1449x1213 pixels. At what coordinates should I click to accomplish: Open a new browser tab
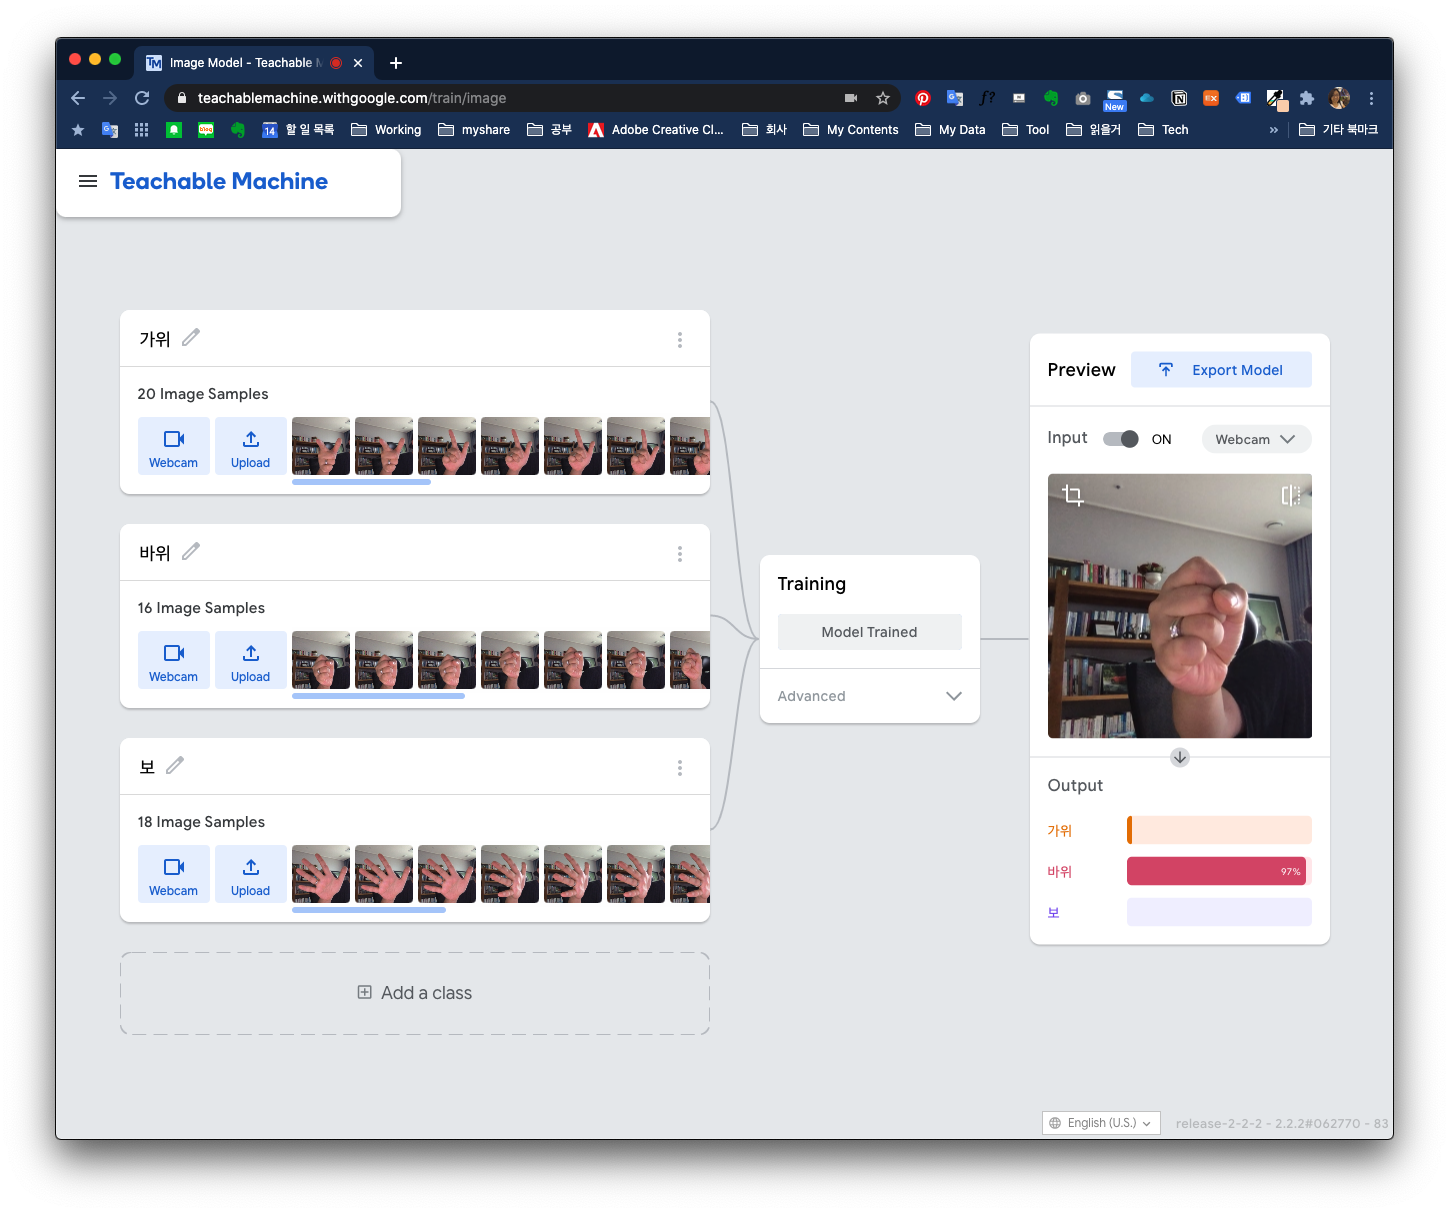pos(396,63)
